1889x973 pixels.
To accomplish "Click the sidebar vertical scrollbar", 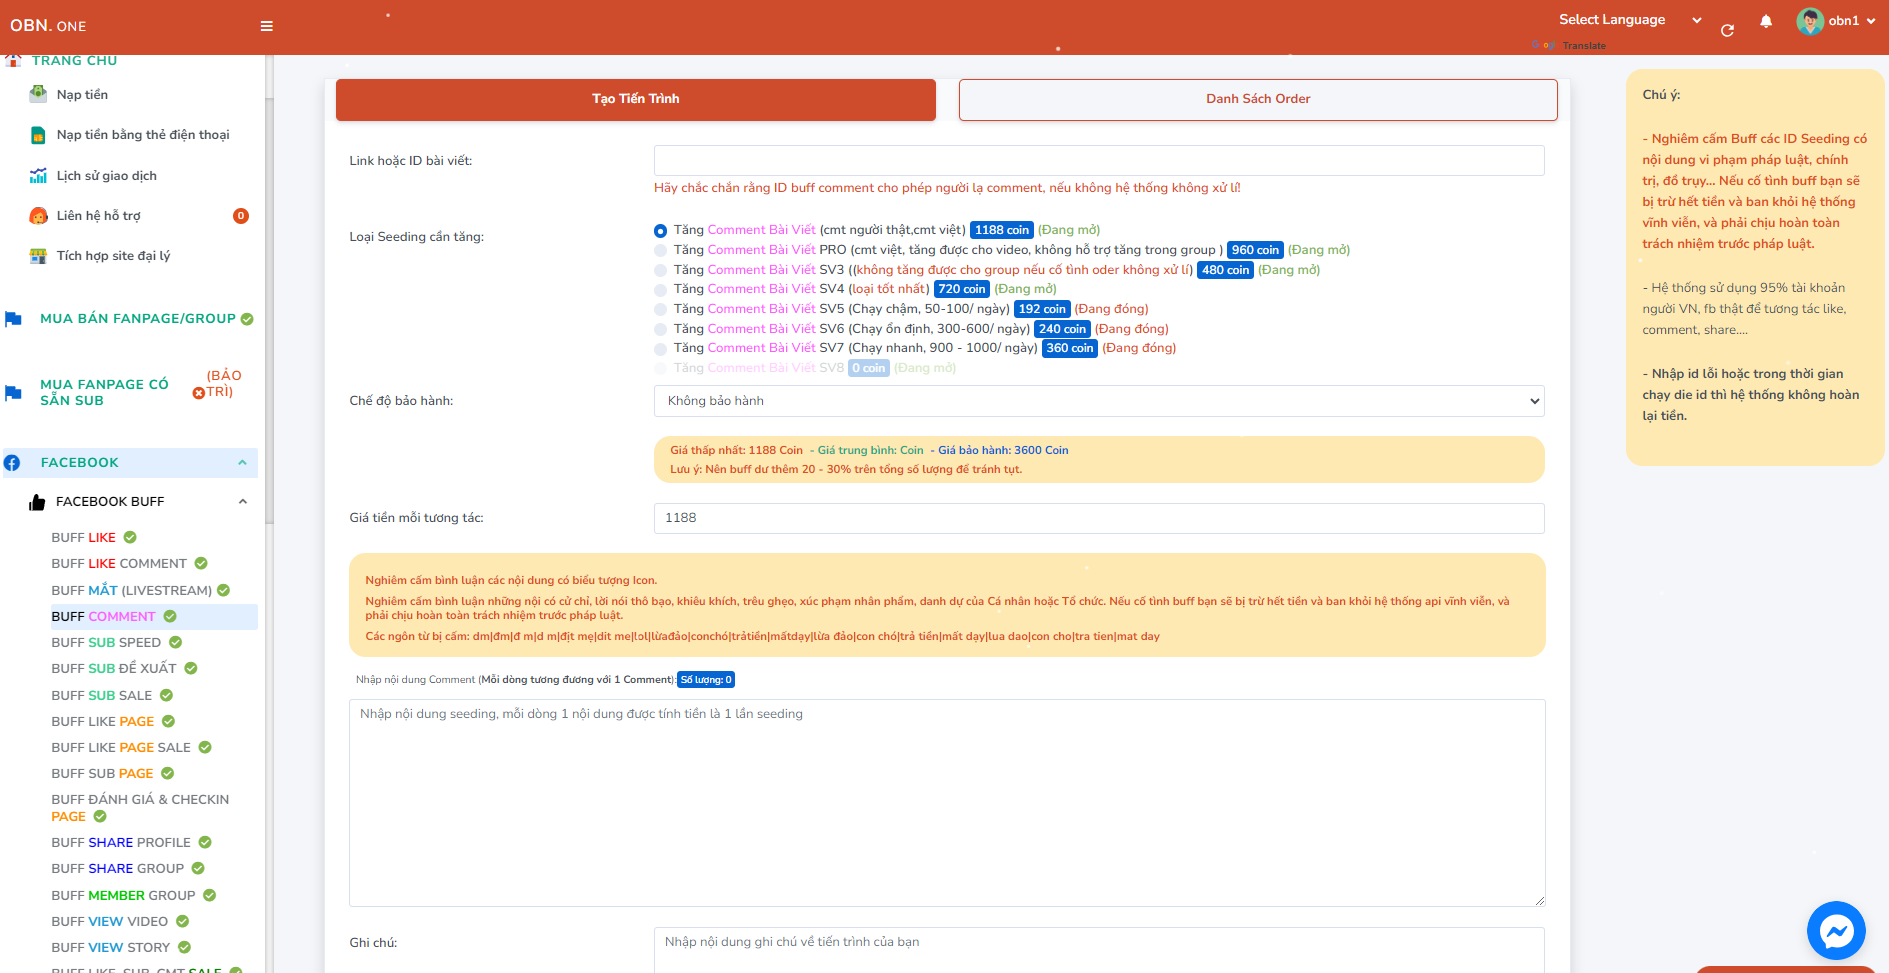I will (x=268, y=300).
